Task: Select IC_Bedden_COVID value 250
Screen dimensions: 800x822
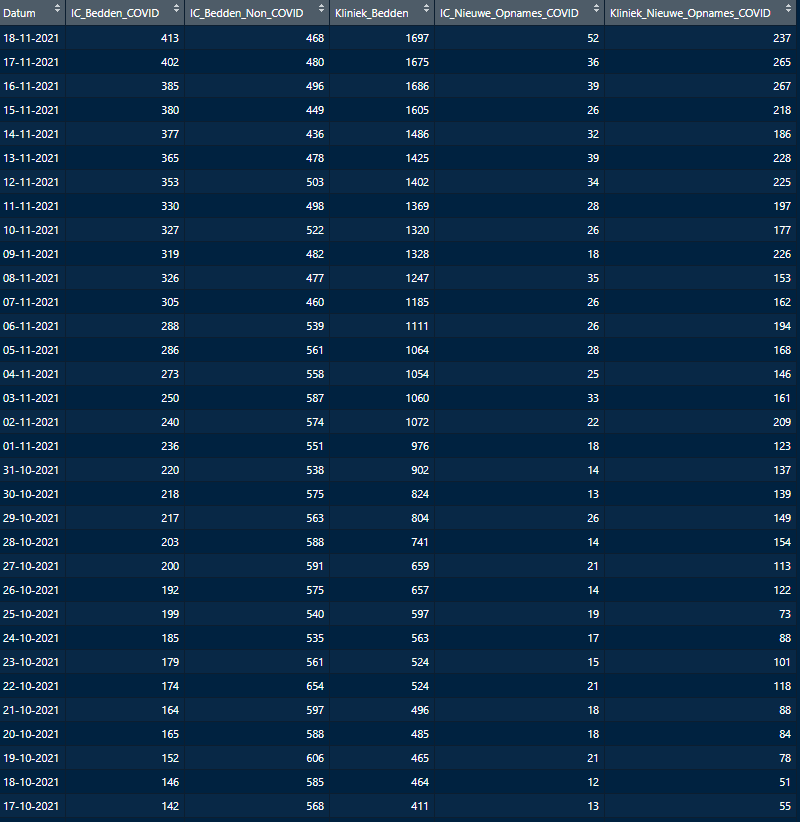Action: [x=170, y=398]
